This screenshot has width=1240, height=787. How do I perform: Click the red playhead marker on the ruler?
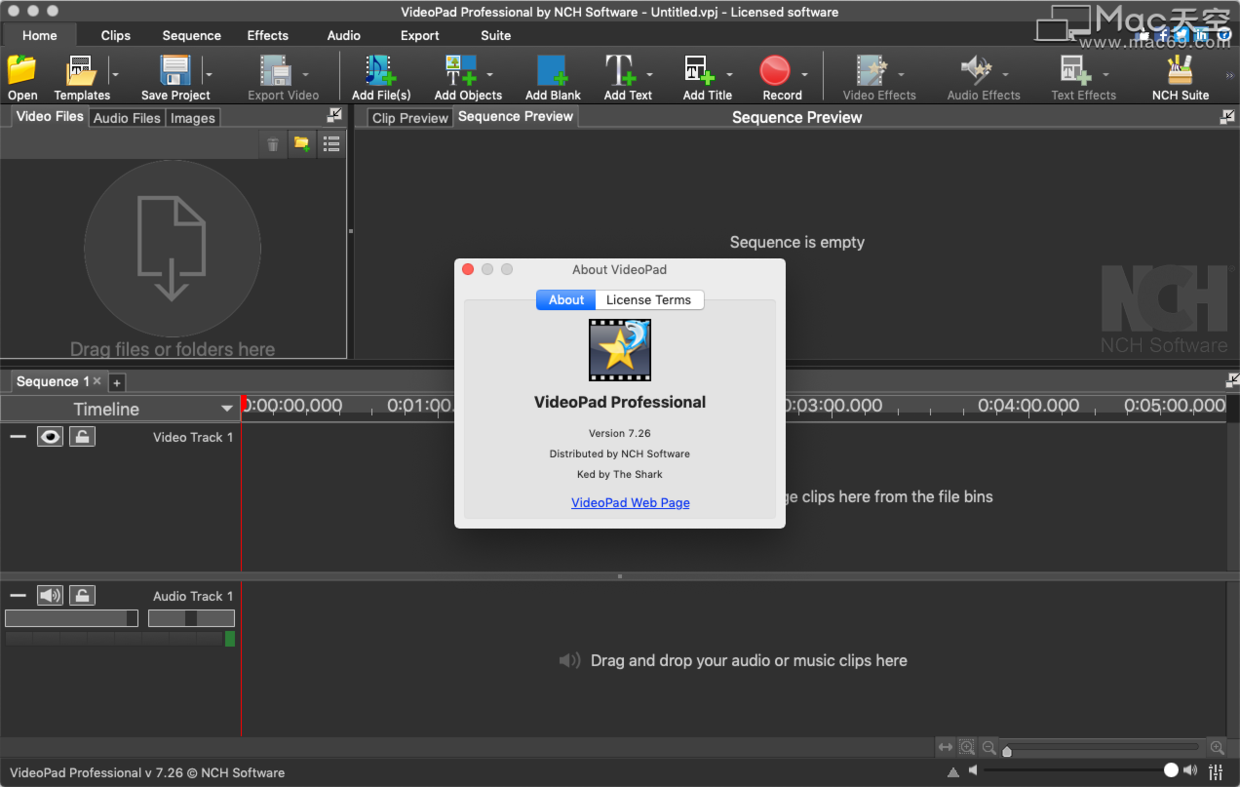(243, 403)
